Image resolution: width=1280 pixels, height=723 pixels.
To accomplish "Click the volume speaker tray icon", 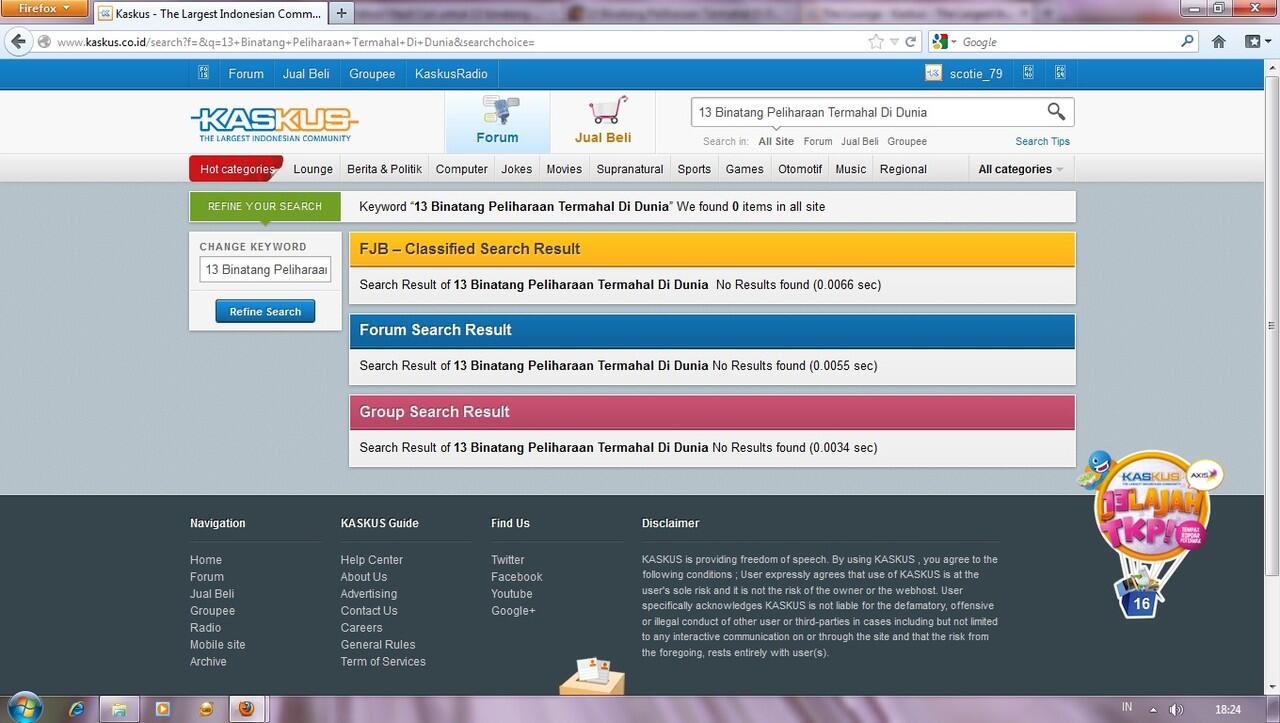I will click(x=1176, y=709).
